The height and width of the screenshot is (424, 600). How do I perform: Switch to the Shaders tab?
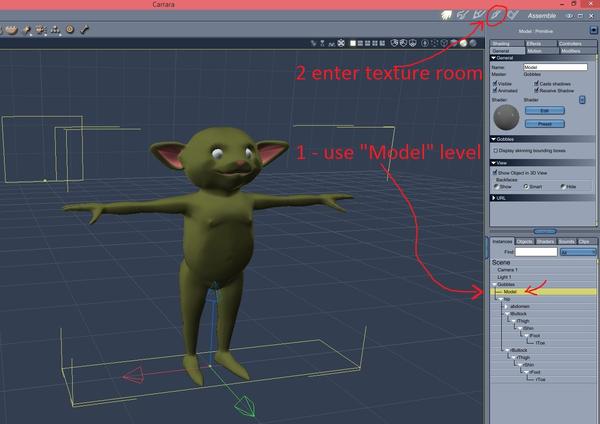[545, 241]
